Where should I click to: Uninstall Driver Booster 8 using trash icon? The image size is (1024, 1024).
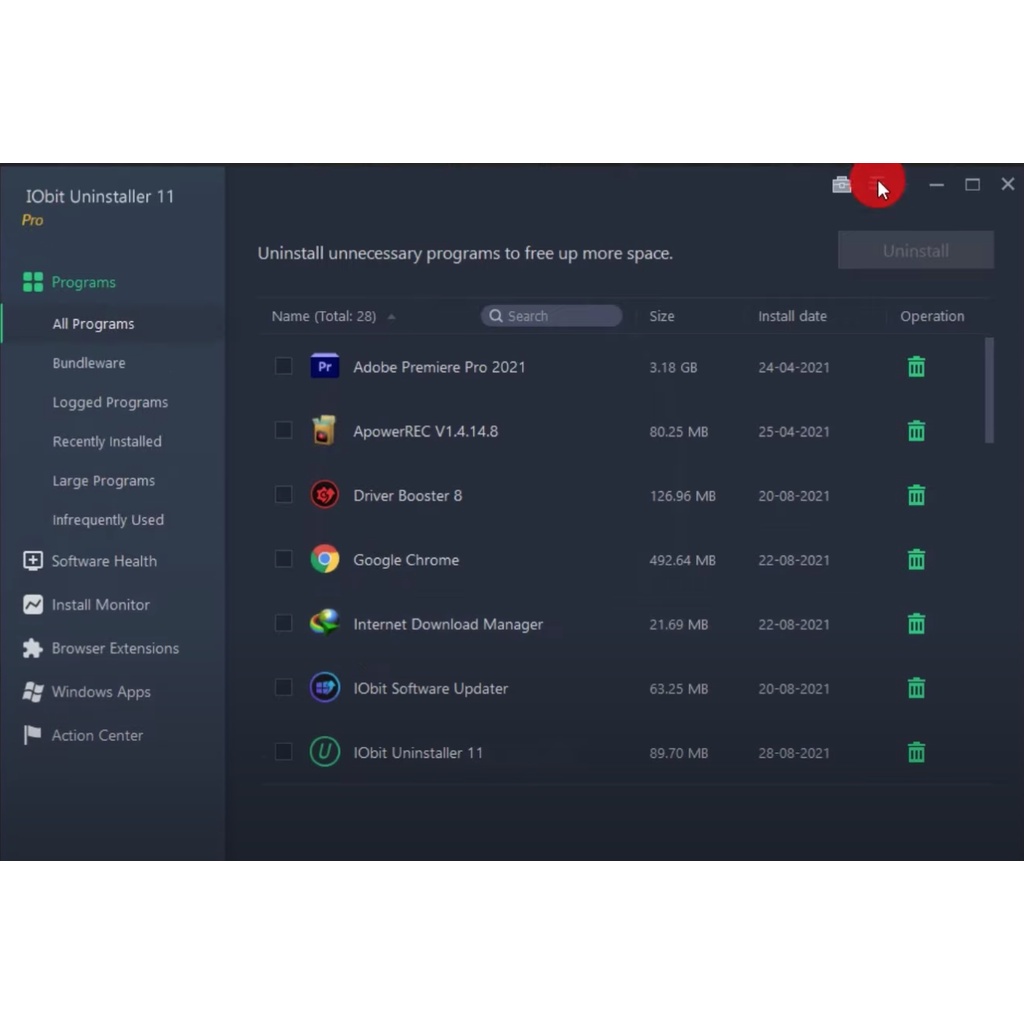(x=916, y=496)
